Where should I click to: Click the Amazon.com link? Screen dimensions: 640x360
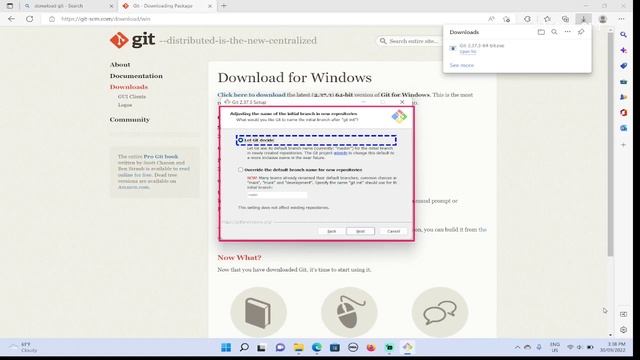click(x=133, y=187)
